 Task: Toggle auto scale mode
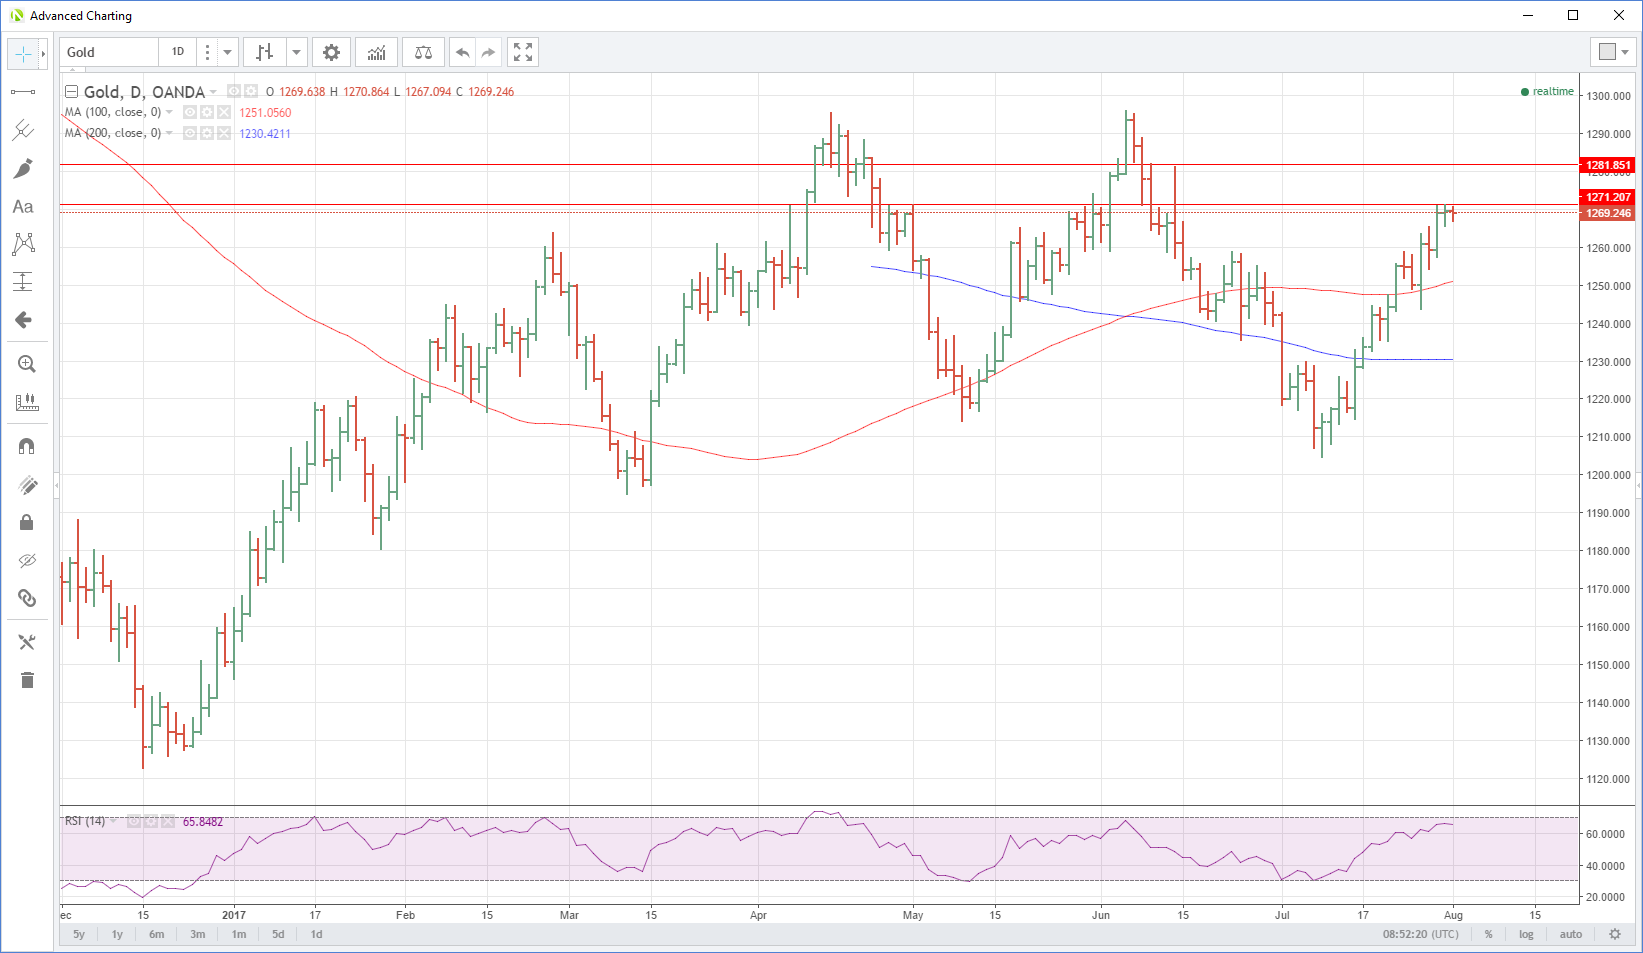[x=1571, y=934]
